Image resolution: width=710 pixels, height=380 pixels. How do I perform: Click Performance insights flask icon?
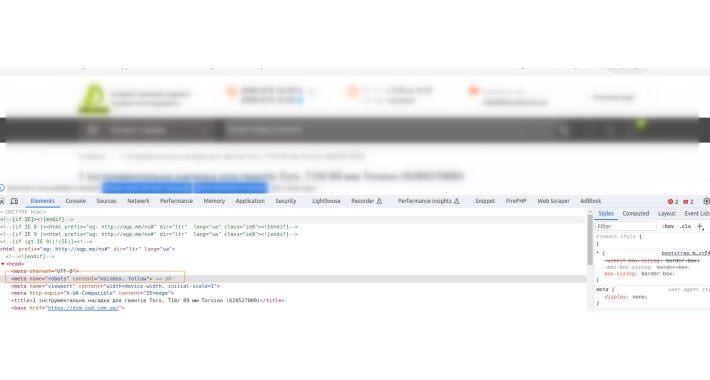tap(456, 201)
